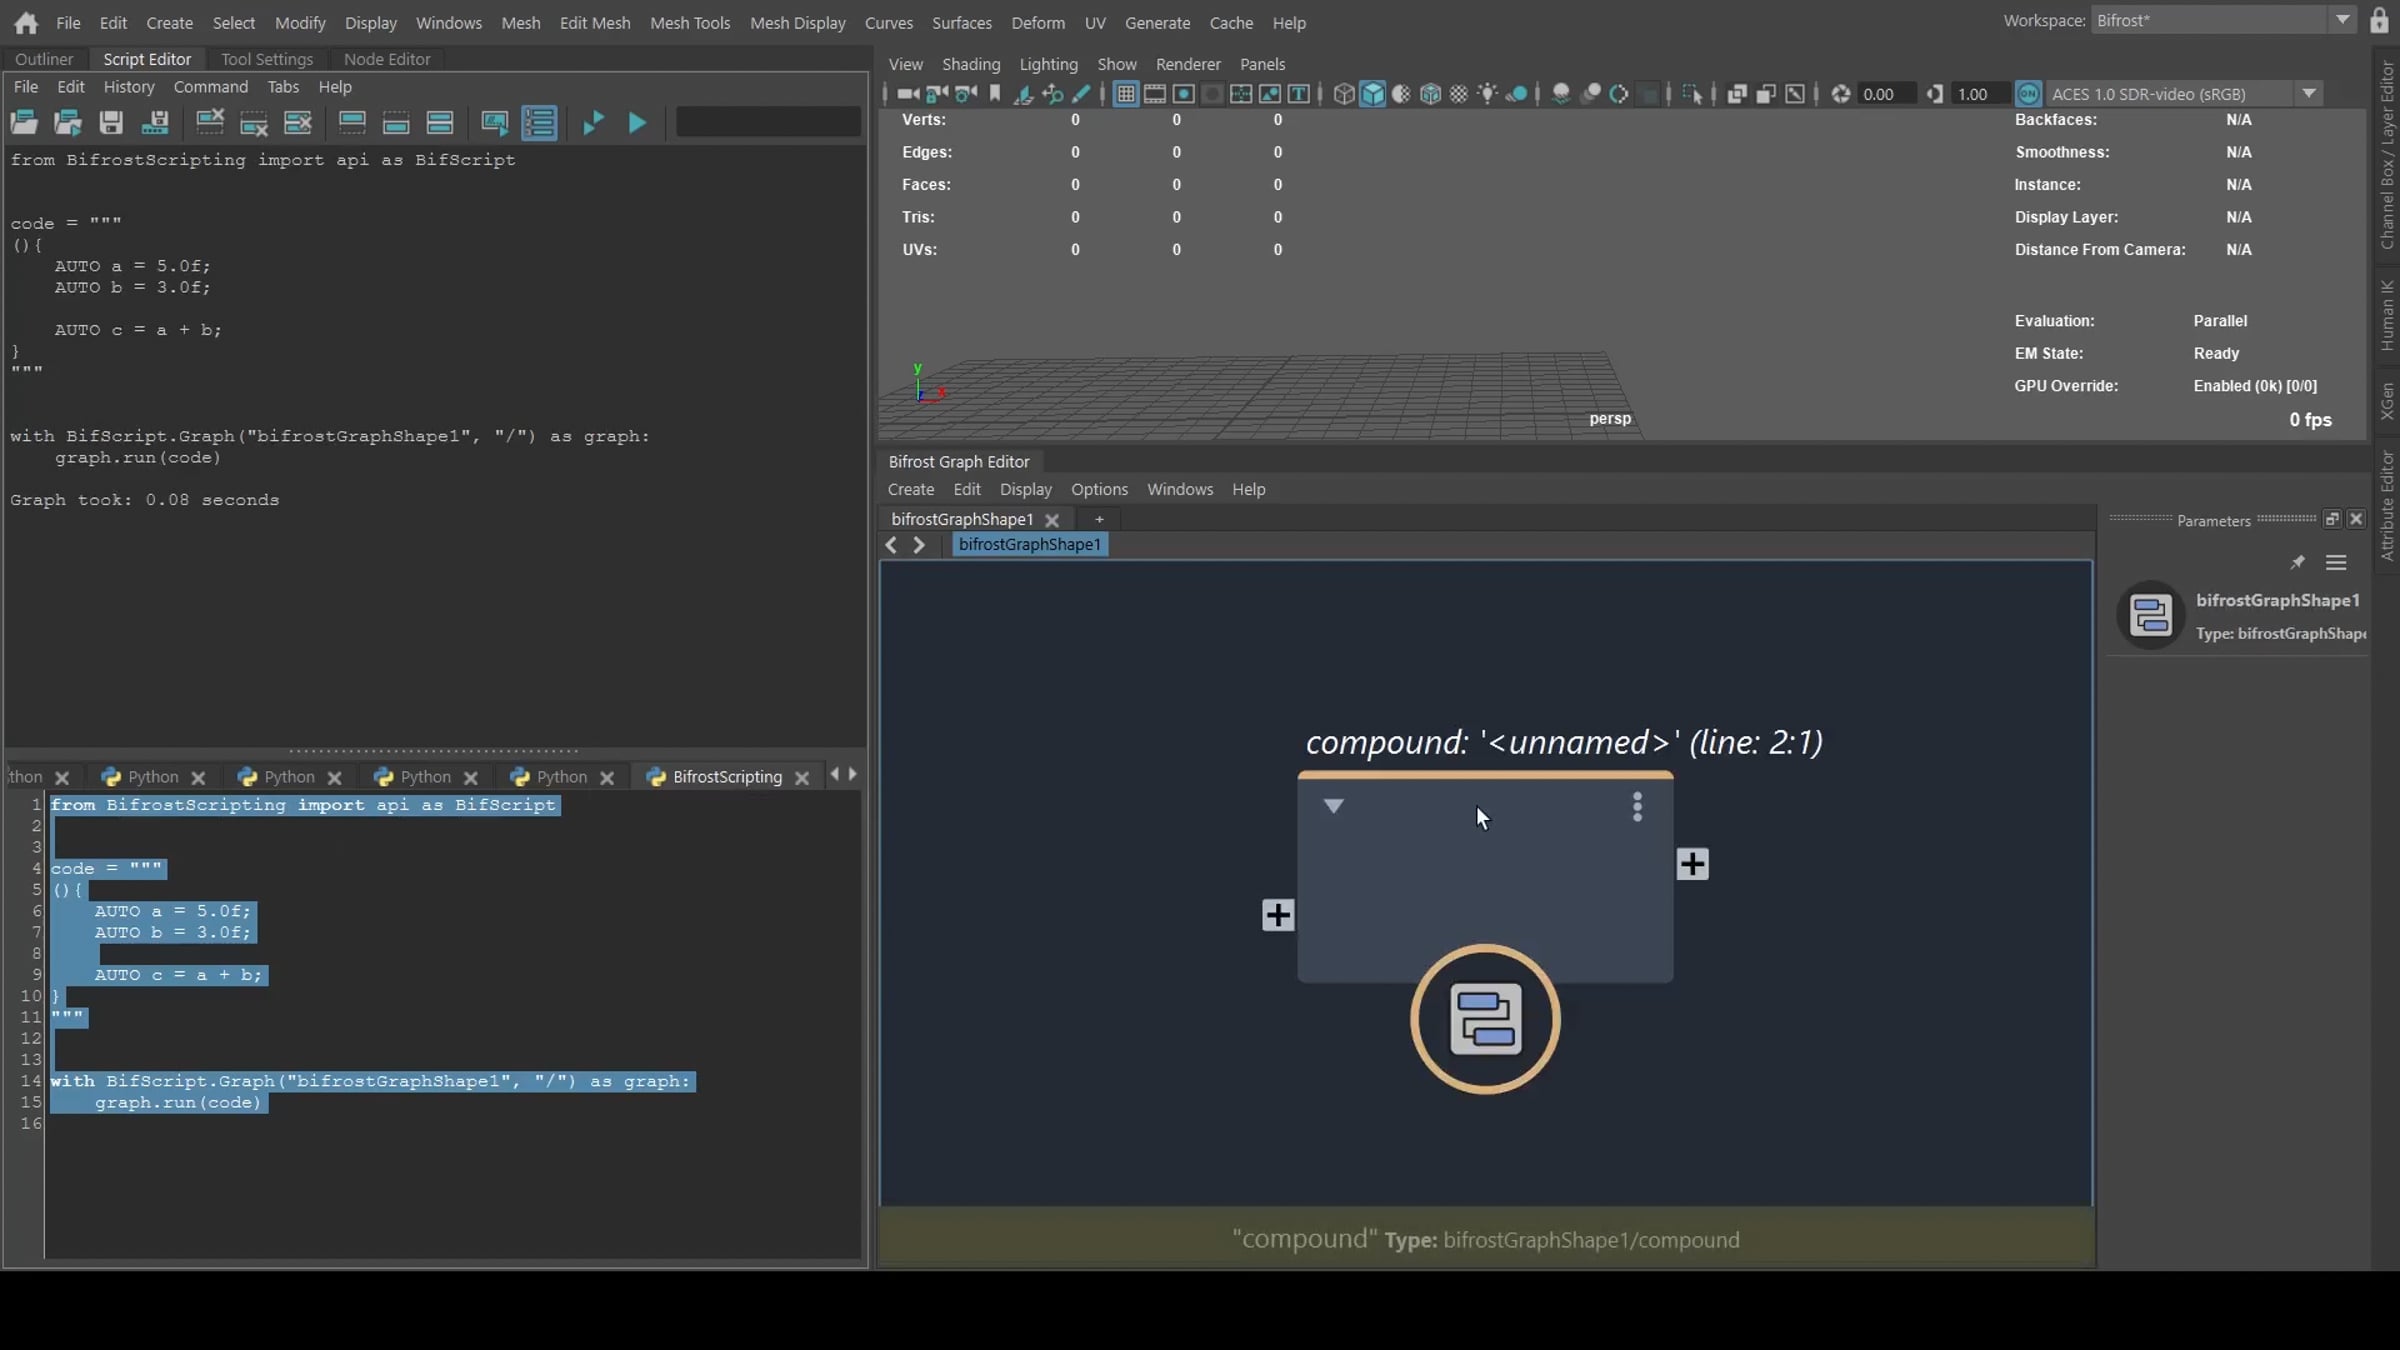
Task: Click the Clear All icon
Action: (298, 123)
